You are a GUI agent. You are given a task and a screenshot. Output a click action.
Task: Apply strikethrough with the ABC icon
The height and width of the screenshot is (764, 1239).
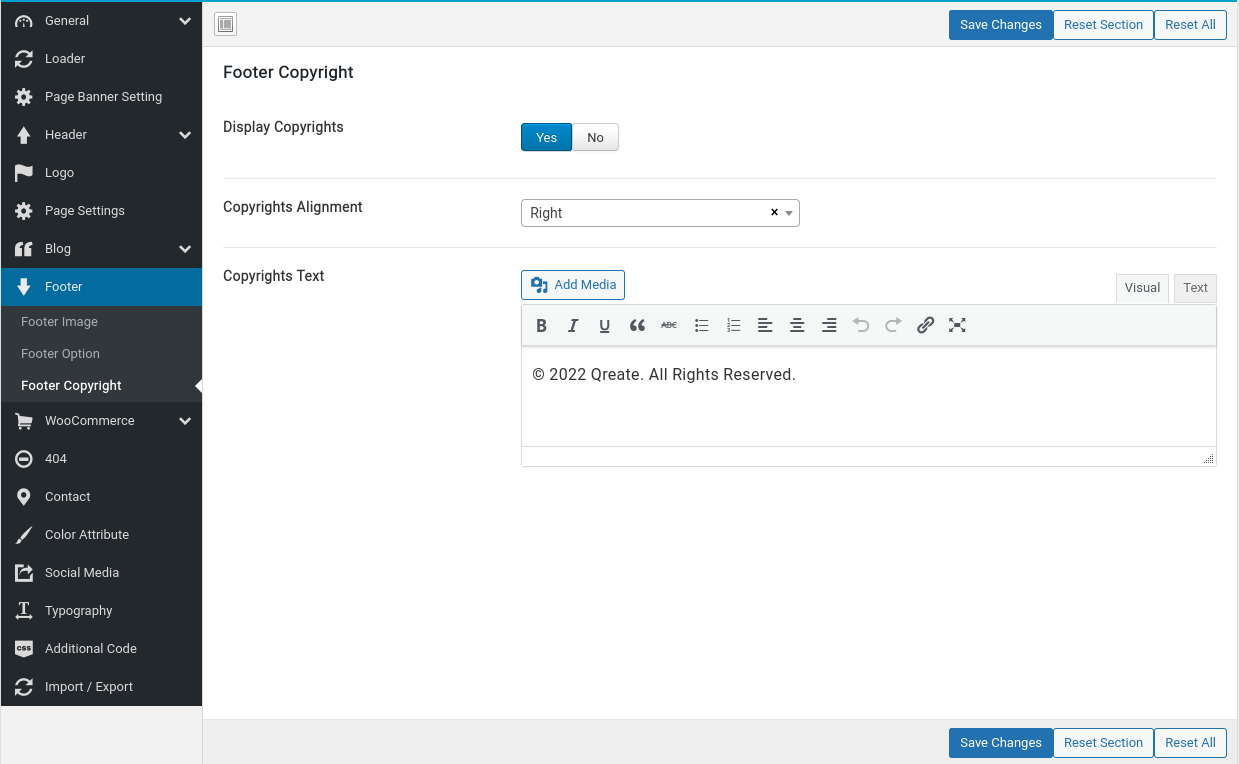pyautogui.click(x=669, y=325)
